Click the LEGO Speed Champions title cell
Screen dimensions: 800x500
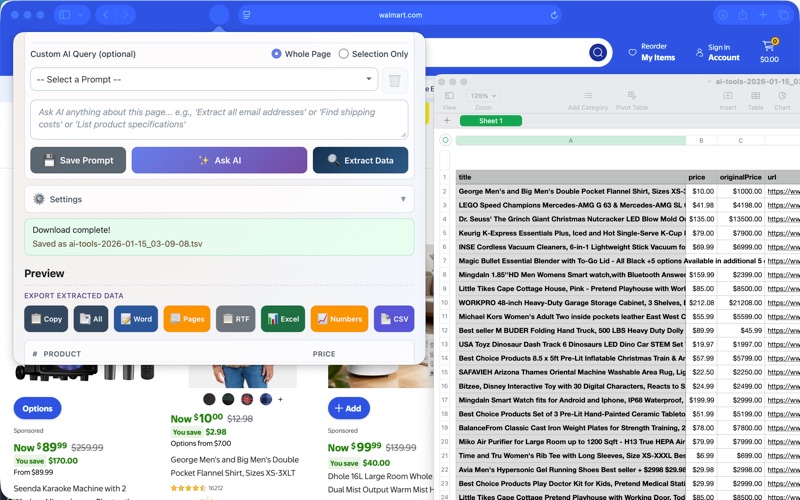click(x=570, y=205)
